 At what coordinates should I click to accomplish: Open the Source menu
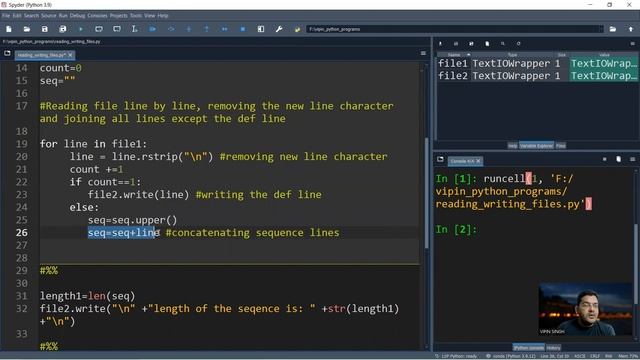click(49, 16)
